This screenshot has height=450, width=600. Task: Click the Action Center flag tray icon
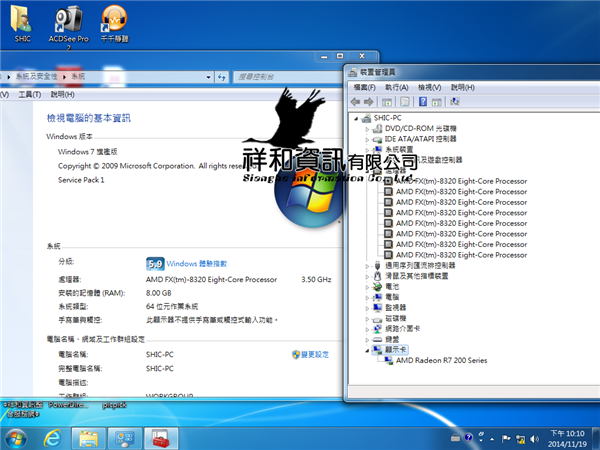coord(506,439)
